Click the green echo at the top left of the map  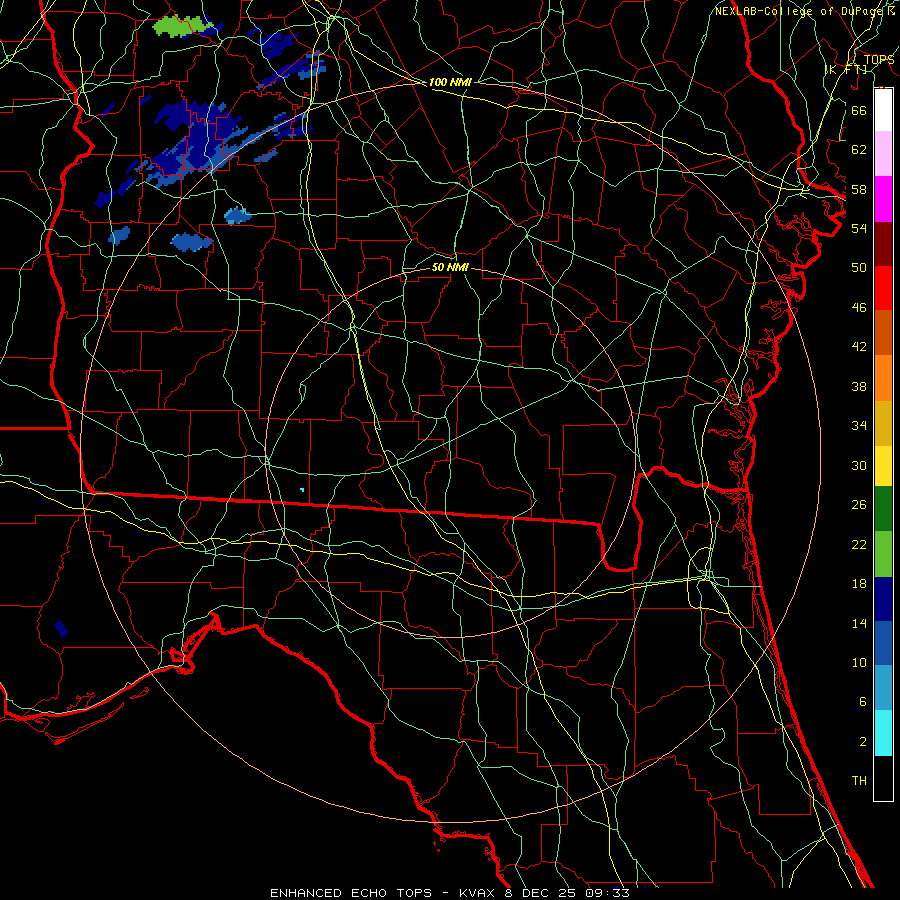click(183, 26)
